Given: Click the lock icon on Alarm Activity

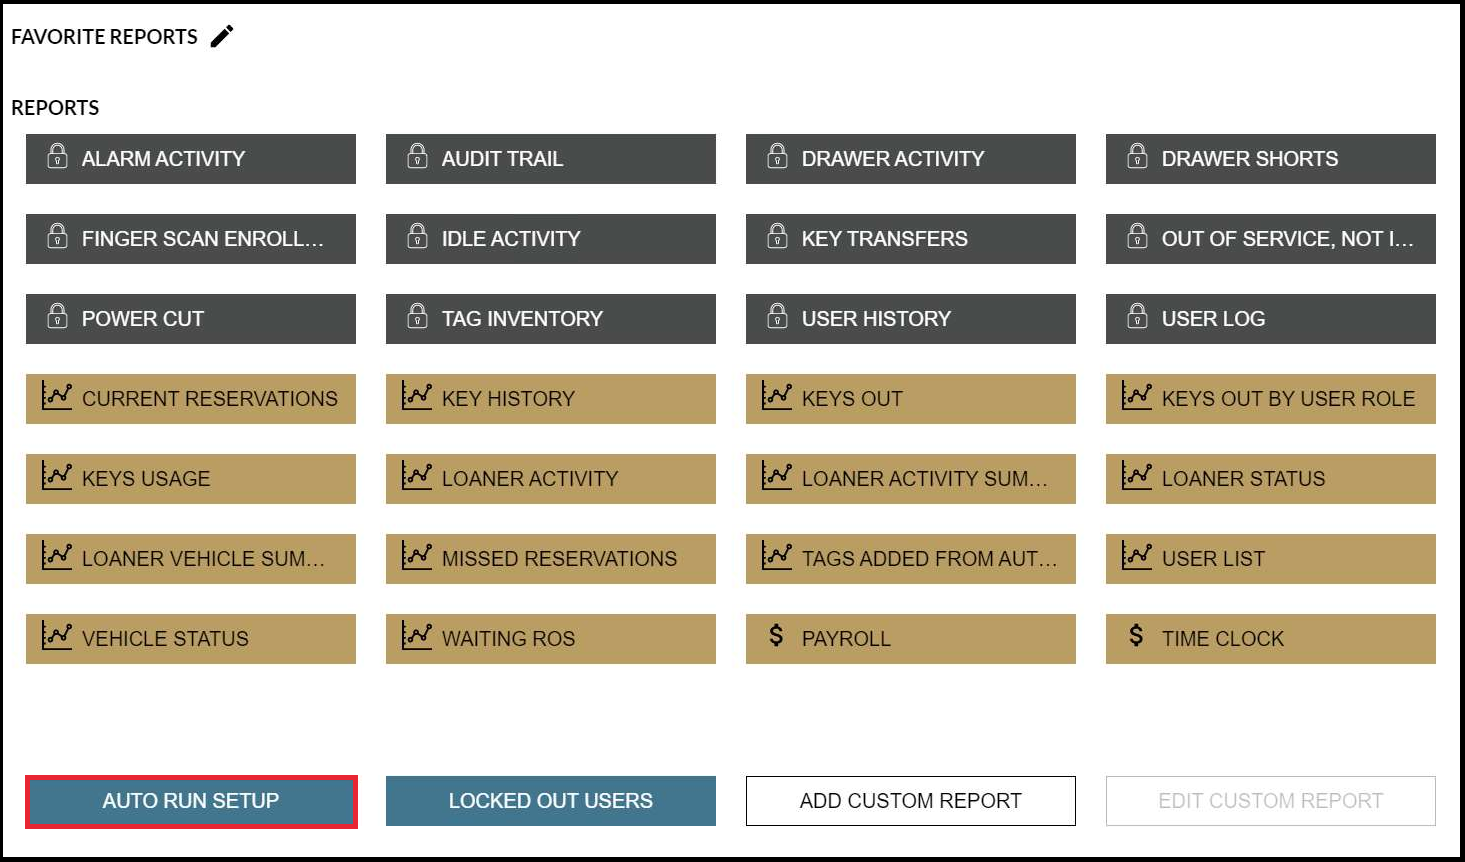Looking at the screenshot, I should click(x=58, y=156).
